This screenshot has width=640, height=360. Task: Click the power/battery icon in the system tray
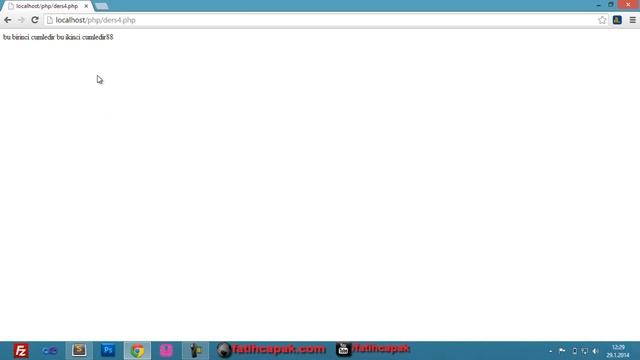click(574, 351)
